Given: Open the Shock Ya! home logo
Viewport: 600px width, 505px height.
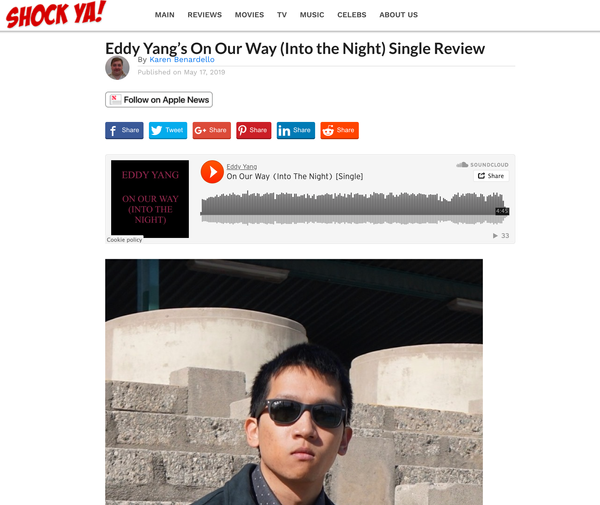Looking at the screenshot, I should 56,15.
